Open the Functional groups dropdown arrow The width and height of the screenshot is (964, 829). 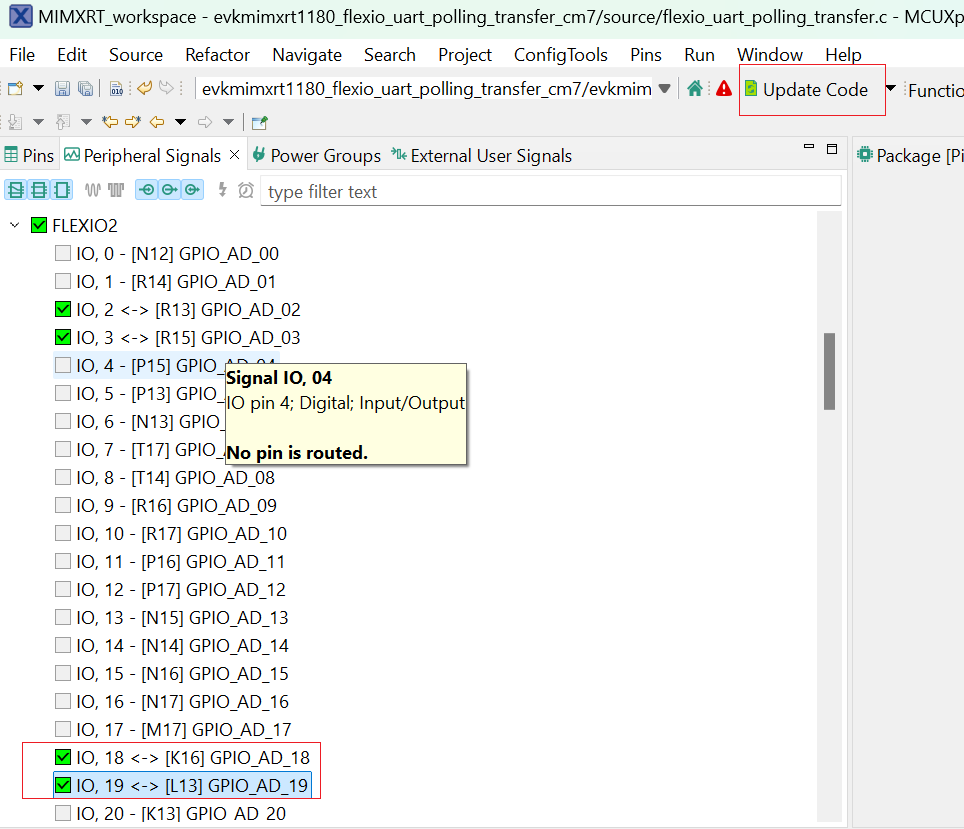(890, 88)
